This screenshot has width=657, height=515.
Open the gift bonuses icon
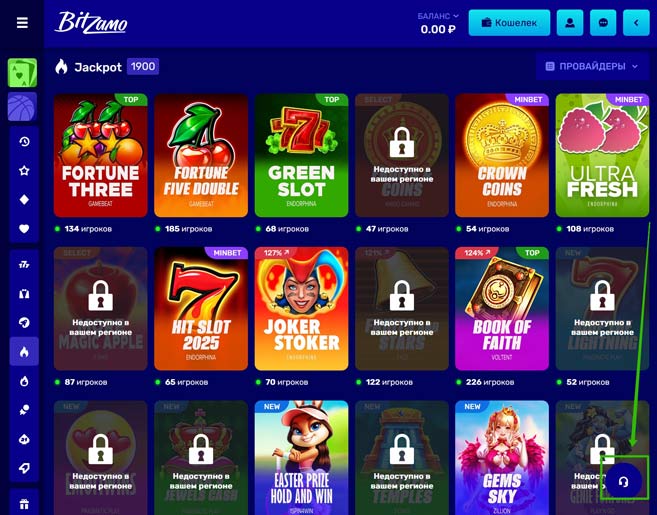tap(24, 503)
